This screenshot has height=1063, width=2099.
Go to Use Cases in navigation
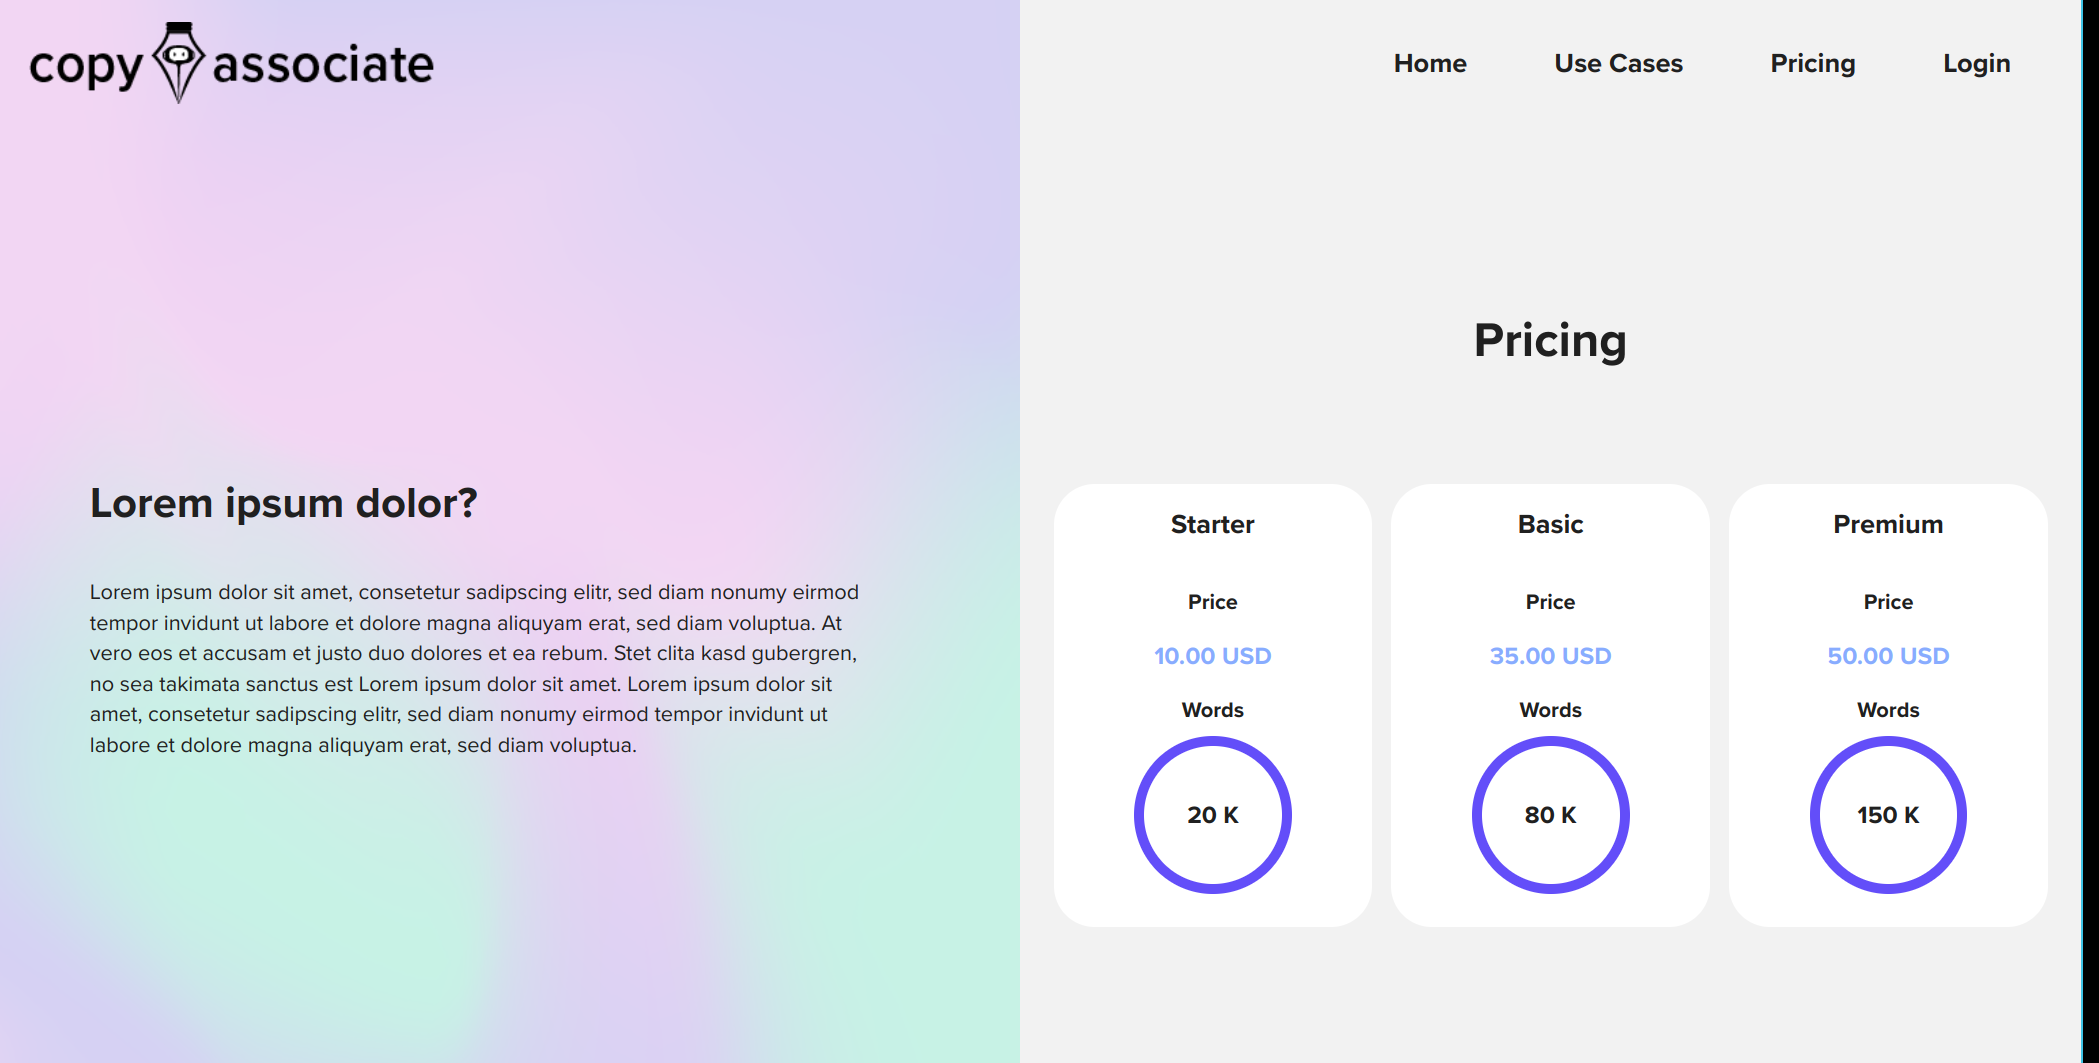[1618, 63]
